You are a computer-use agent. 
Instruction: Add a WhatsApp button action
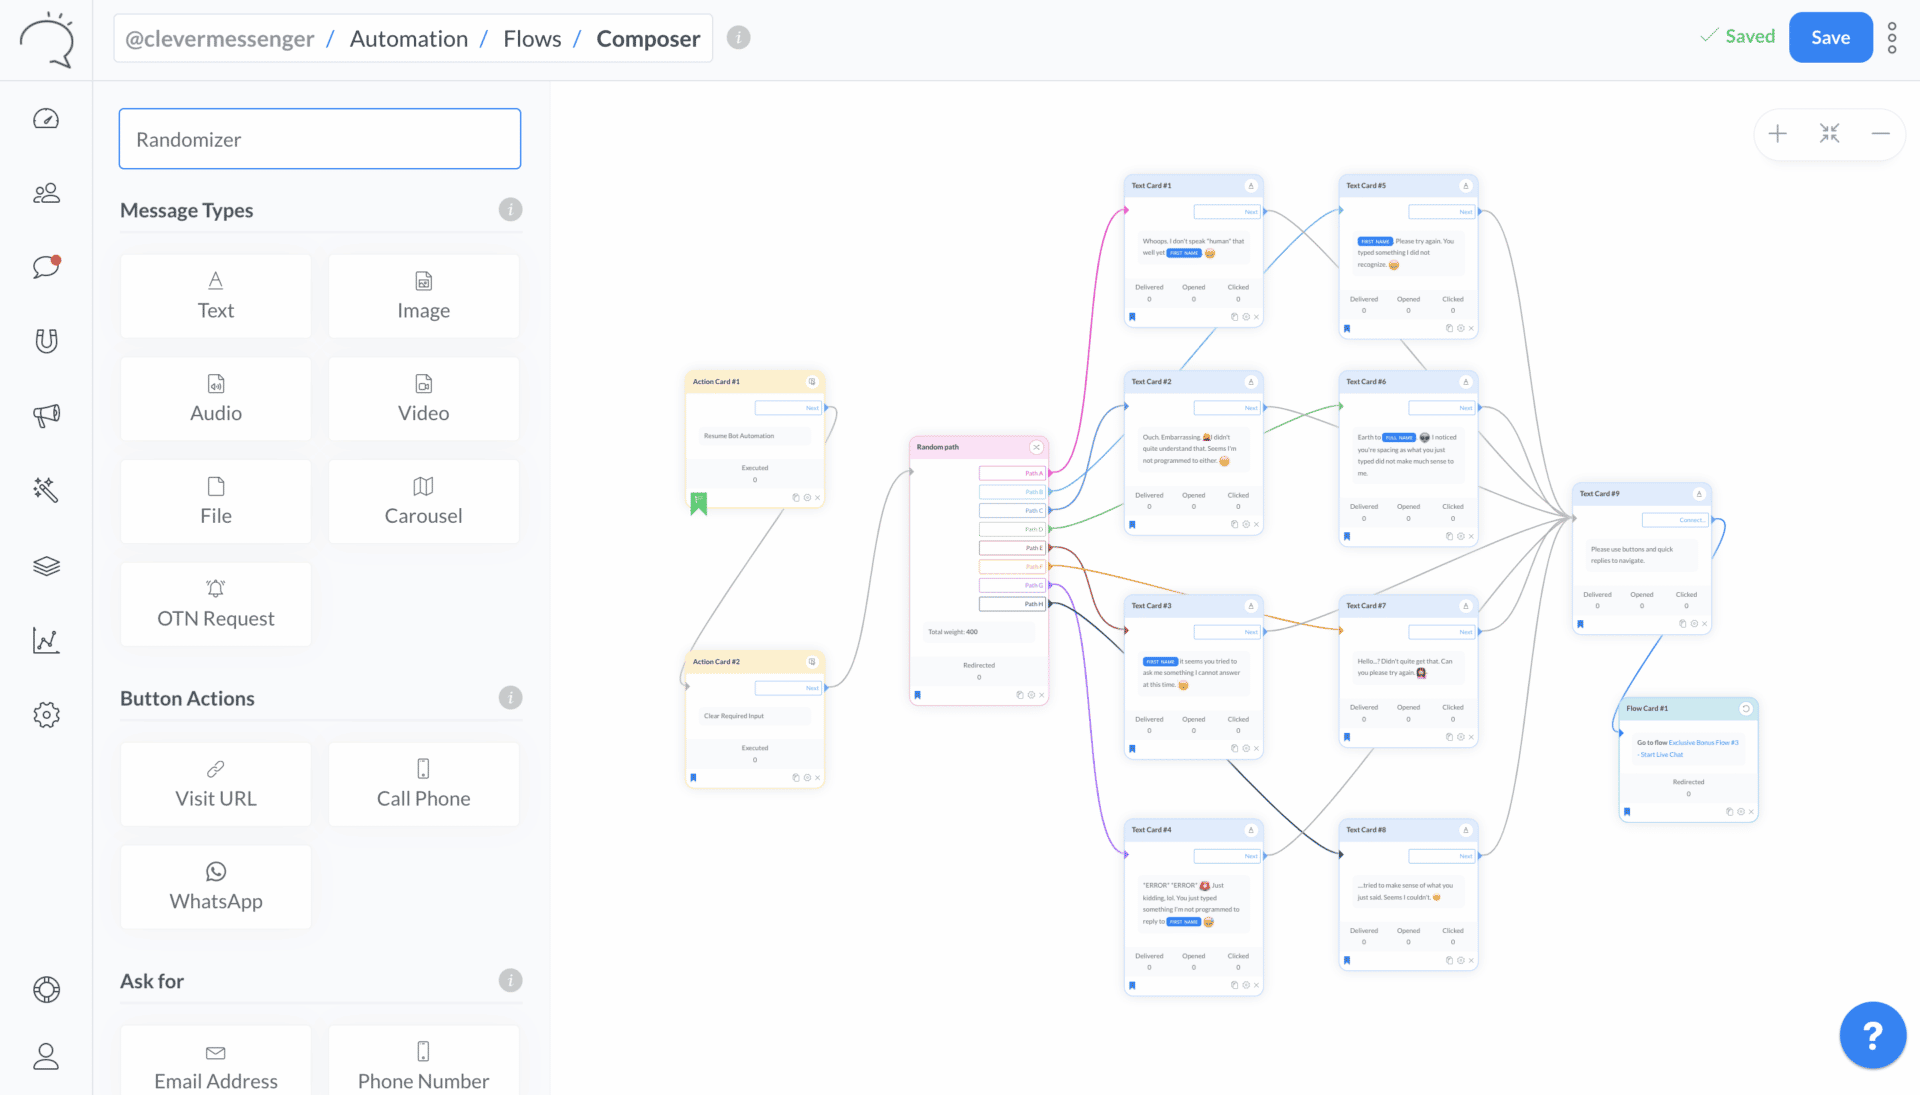pos(216,888)
